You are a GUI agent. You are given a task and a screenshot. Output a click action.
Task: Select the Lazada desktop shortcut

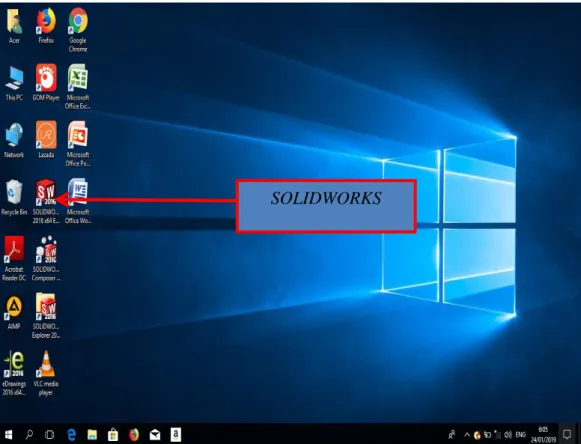tap(46, 140)
